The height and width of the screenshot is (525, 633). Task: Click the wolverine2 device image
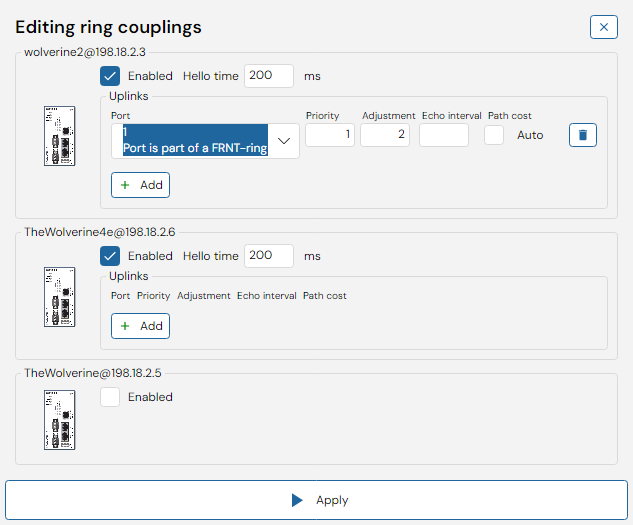(59, 136)
